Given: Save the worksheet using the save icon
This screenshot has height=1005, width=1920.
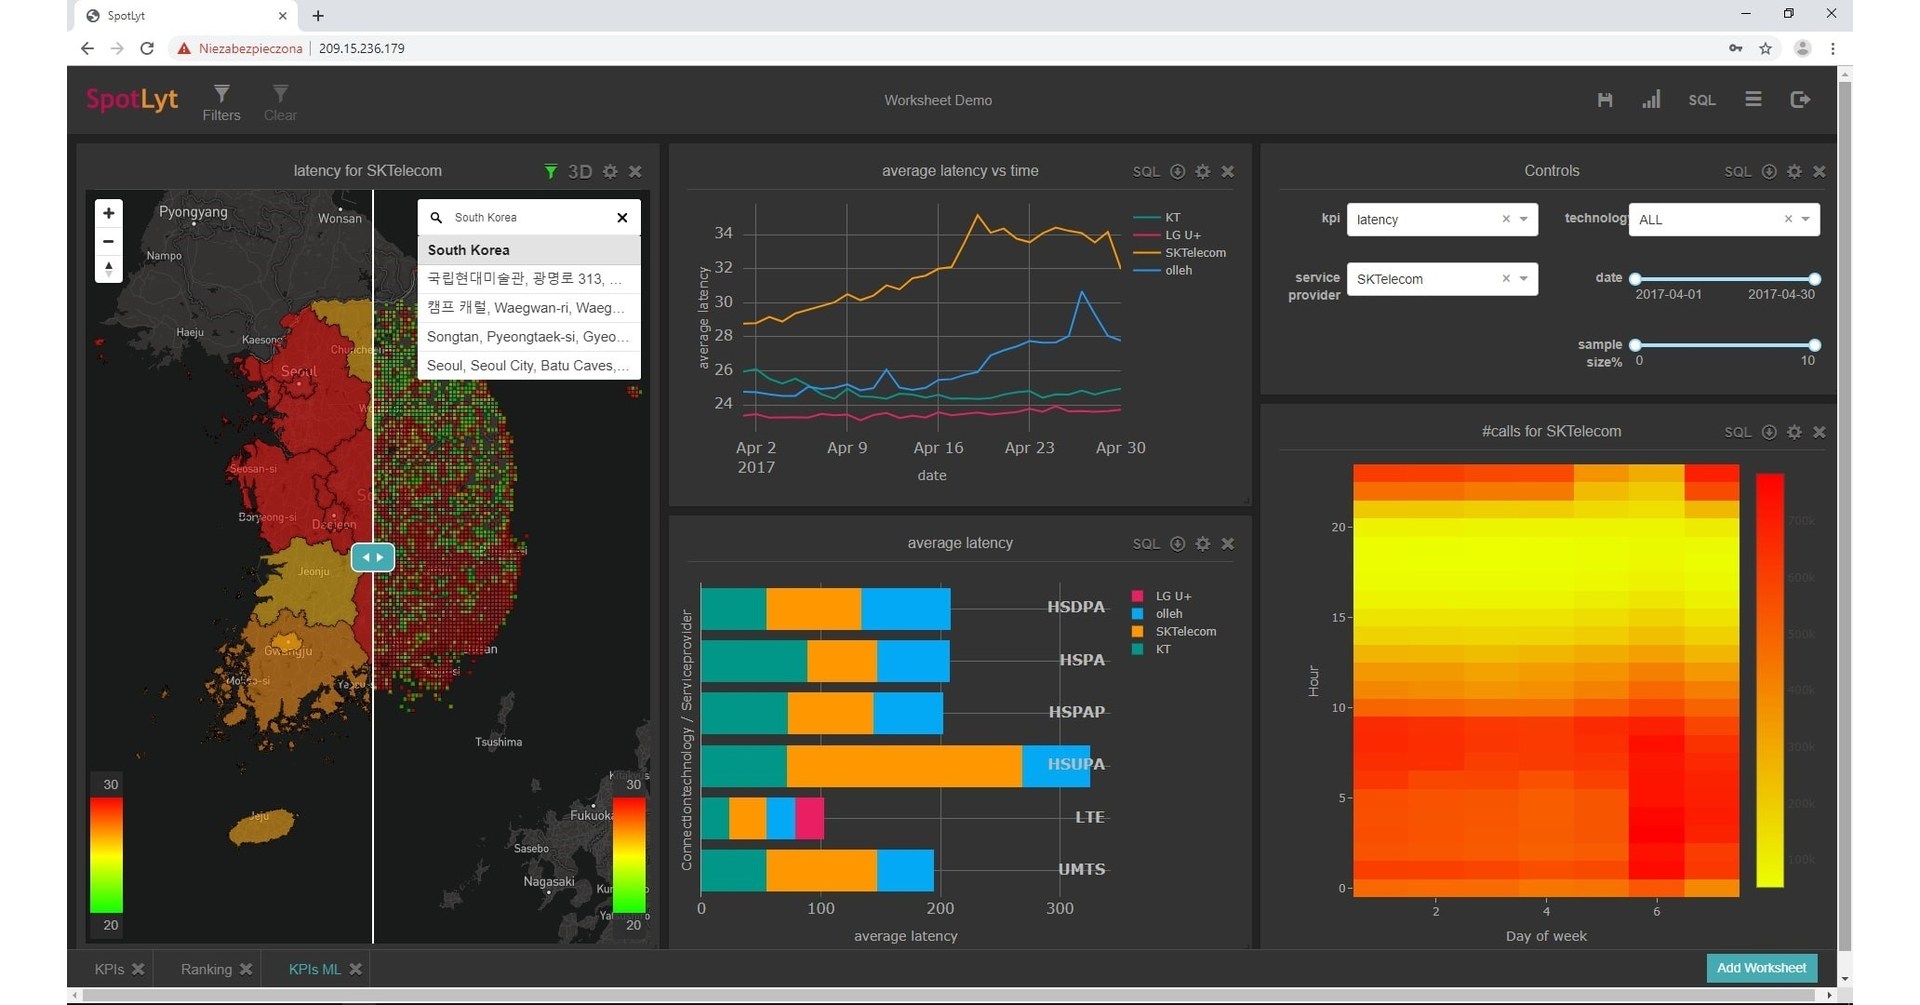Looking at the screenshot, I should pos(1604,100).
